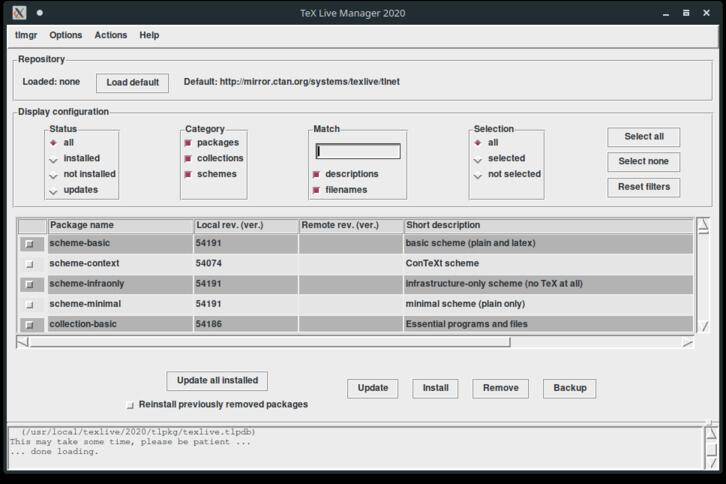The width and height of the screenshot is (726, 484).
Task: Select the scheme-context package name
Action: tap(84, 263)
